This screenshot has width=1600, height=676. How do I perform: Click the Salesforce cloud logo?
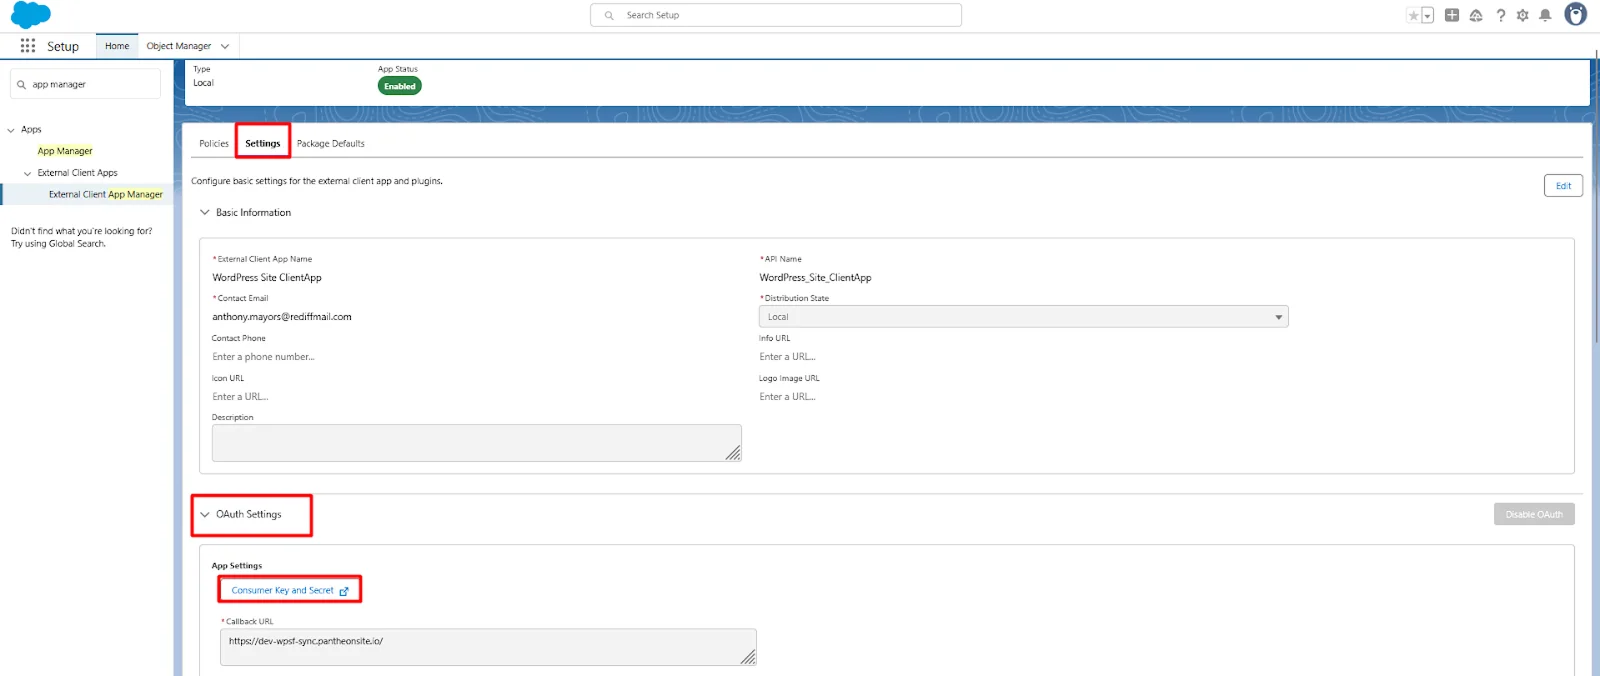pos(30,15)
